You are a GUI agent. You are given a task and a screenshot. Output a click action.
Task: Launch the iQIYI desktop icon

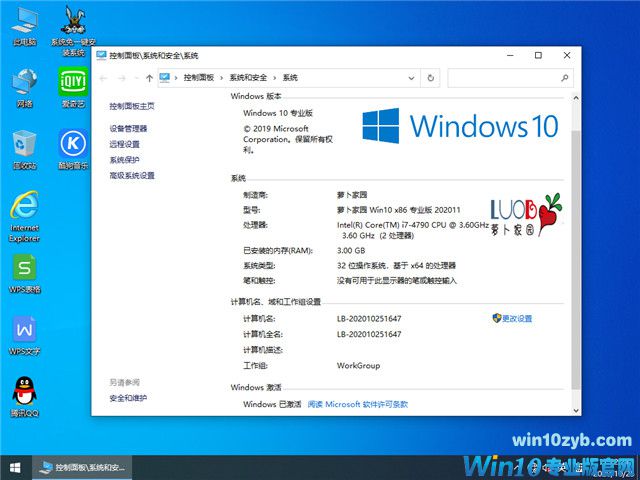tap(73, 87)
